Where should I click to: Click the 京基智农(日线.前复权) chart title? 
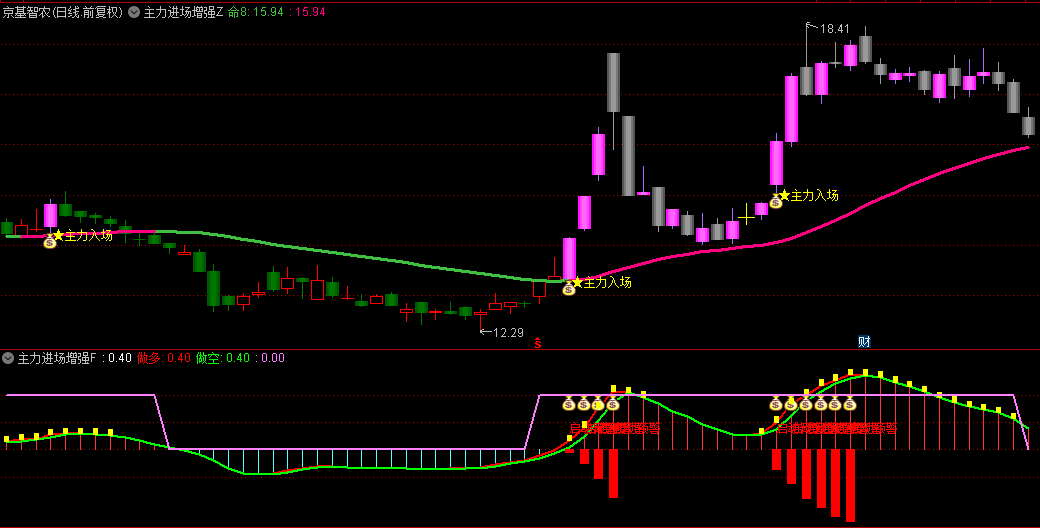[63, 12]
